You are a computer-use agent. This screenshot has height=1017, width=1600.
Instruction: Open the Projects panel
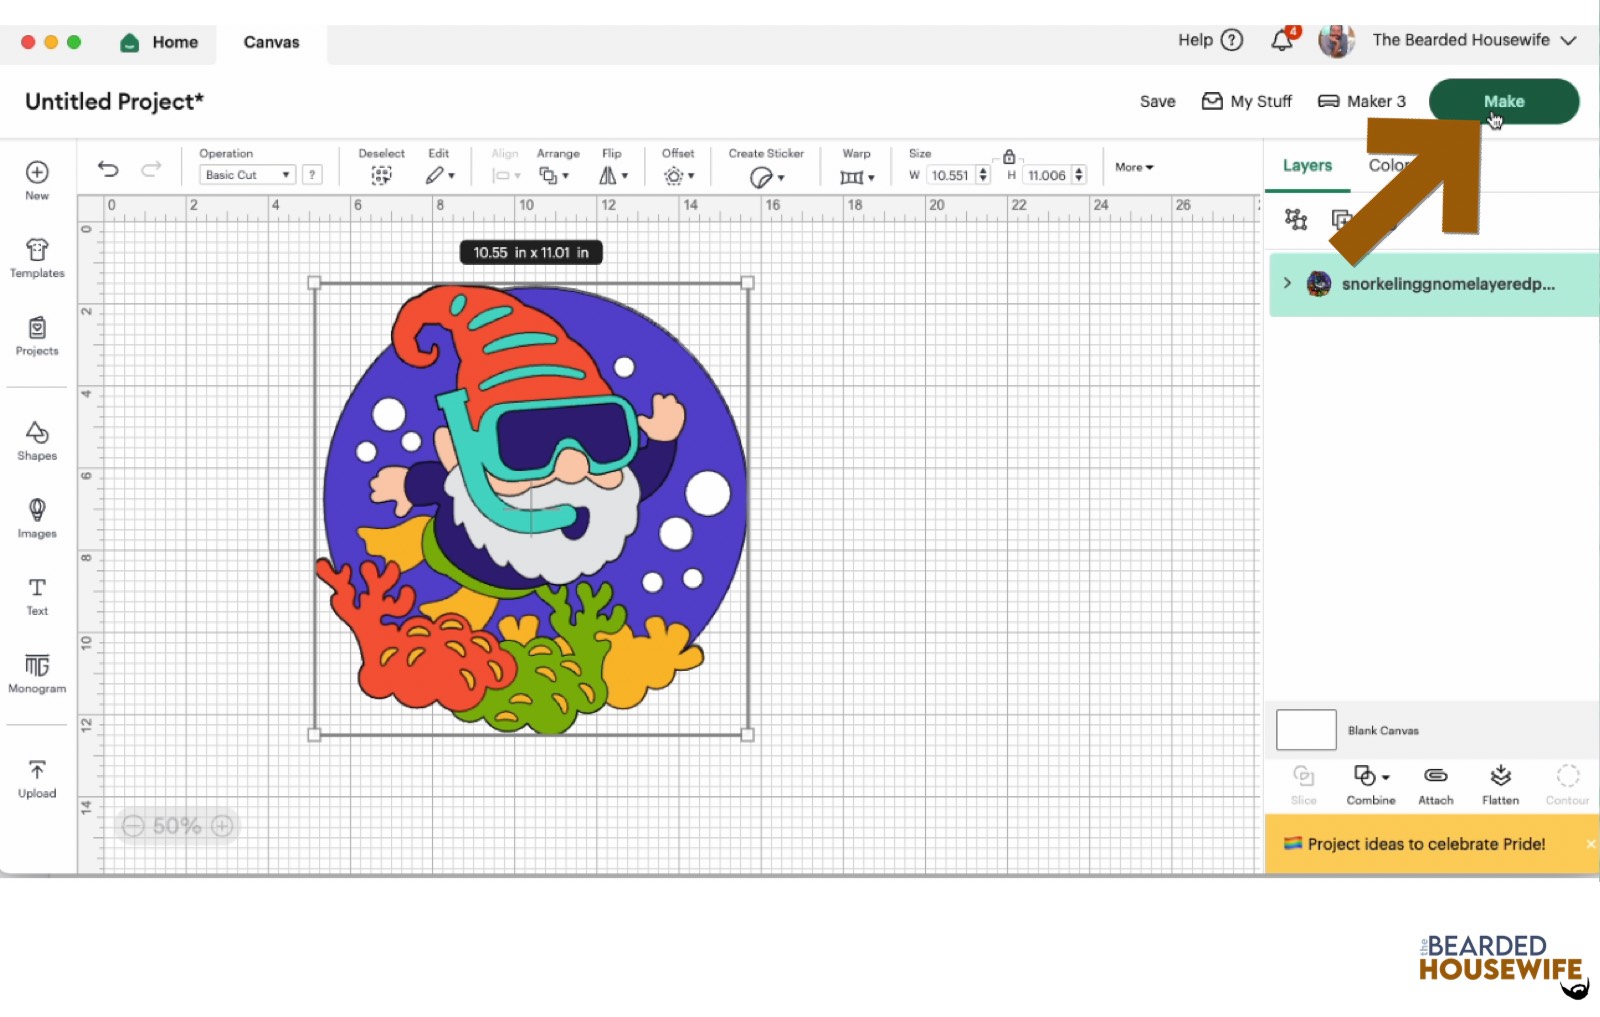pyautogui.click(x=37, y=336)
